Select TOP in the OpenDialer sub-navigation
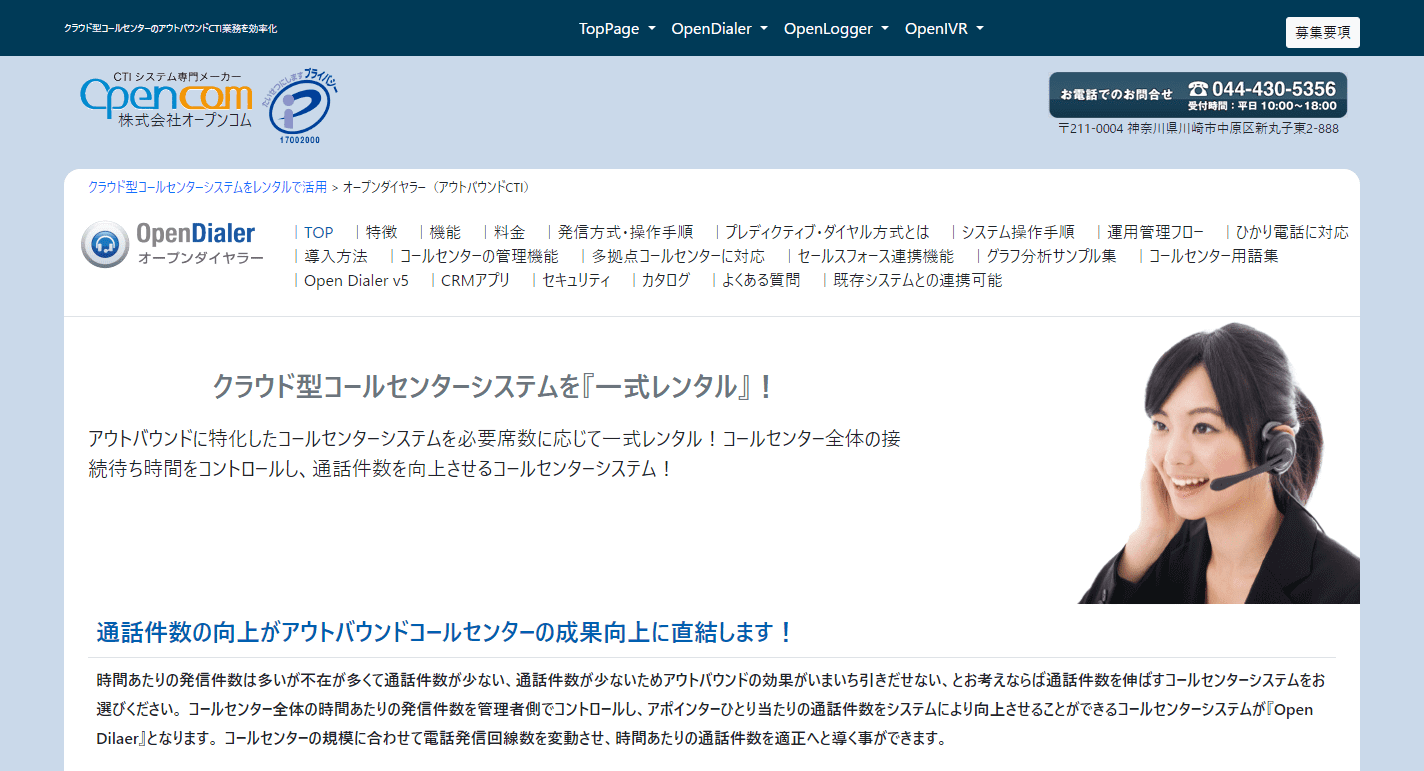Screen dimensions: 1424x771 (317, 232)
